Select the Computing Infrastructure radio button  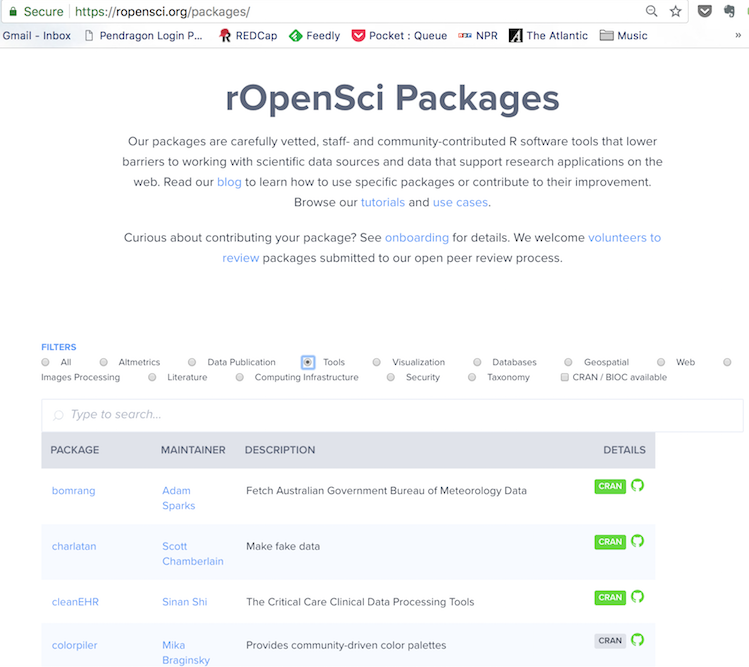click(240, 377)
